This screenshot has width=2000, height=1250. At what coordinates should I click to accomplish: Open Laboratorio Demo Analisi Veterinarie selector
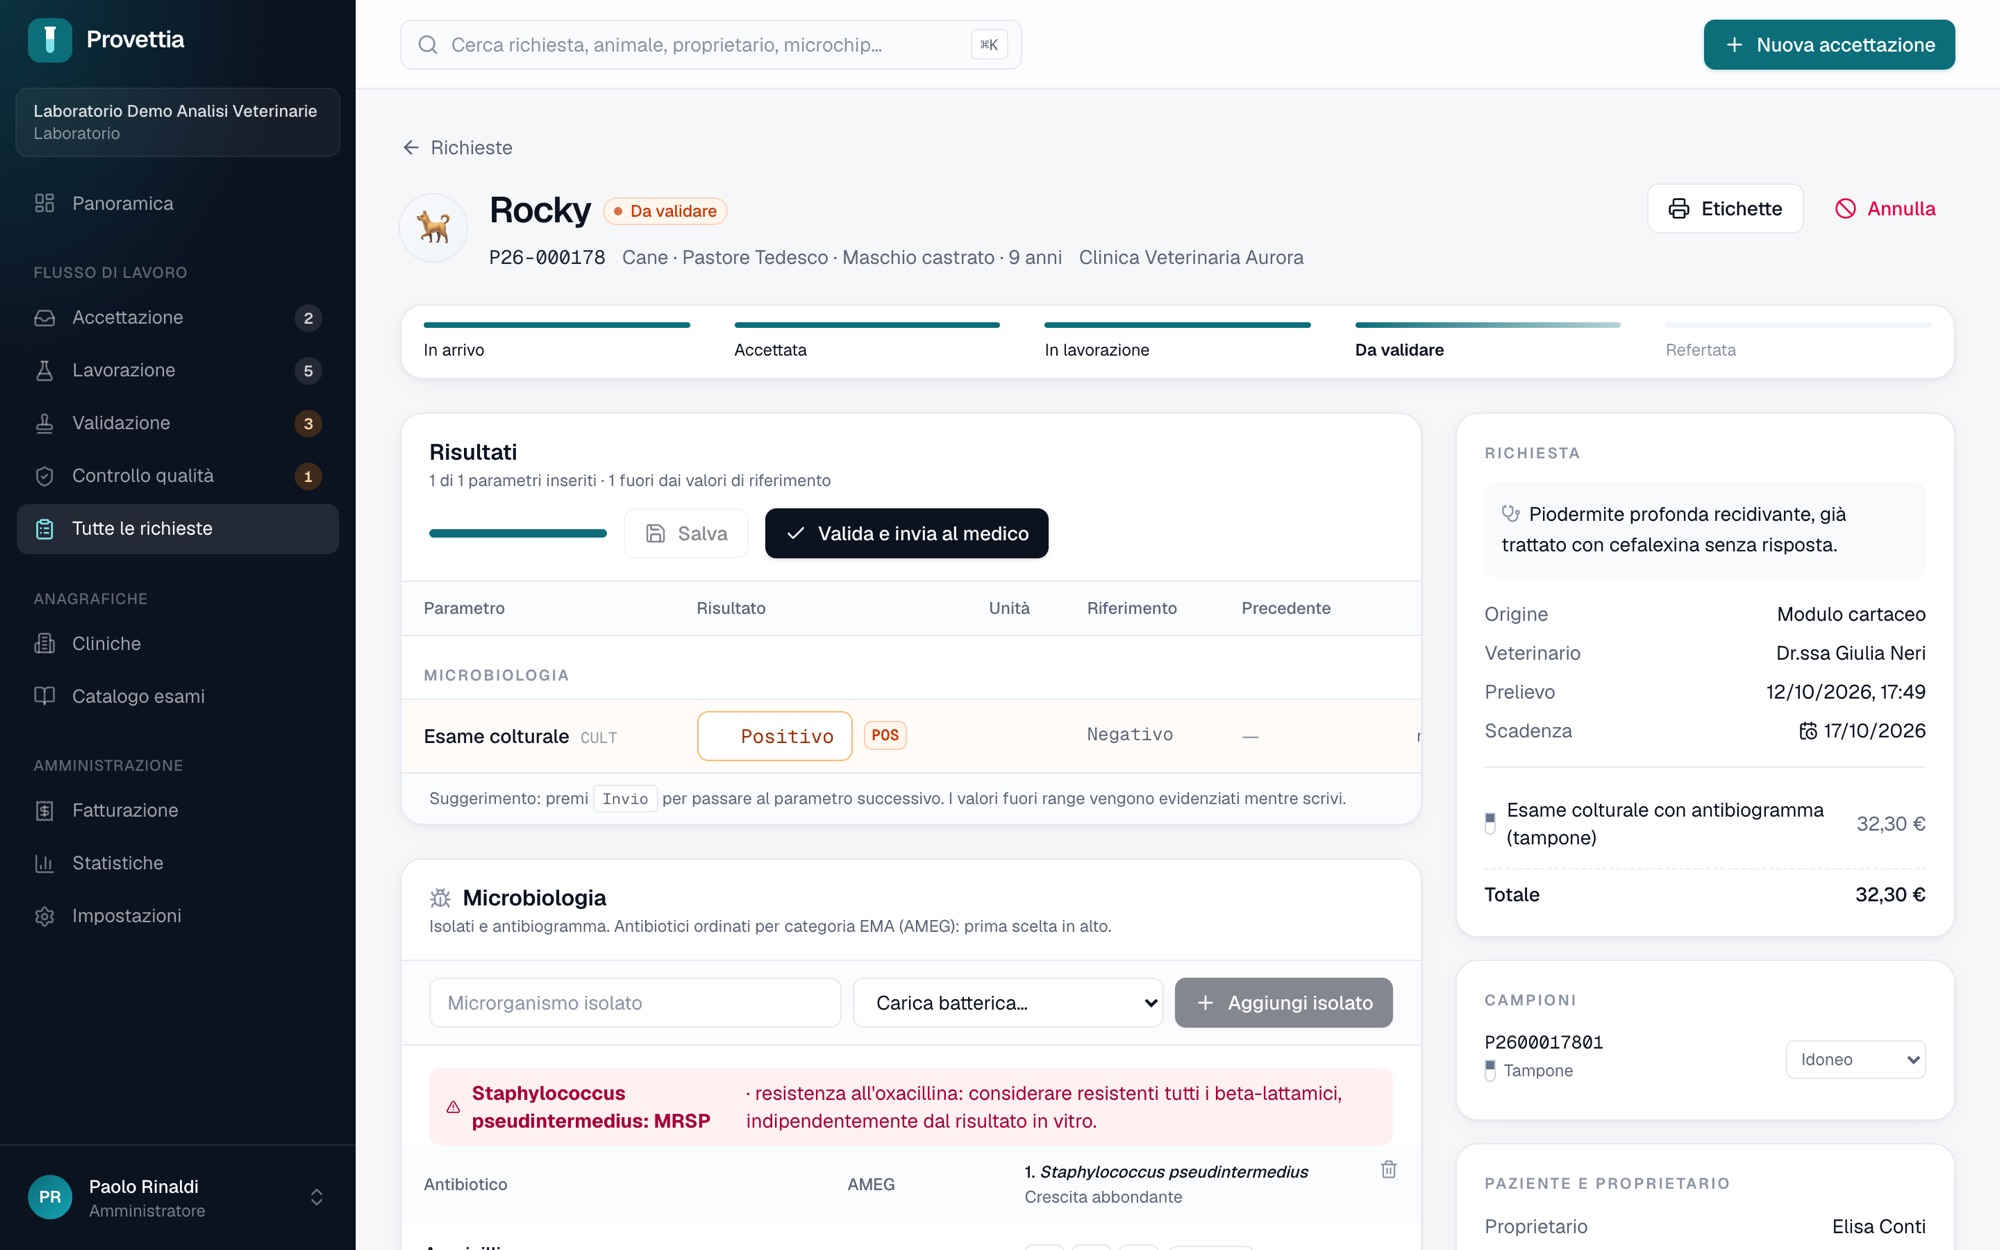pyautogui.click(x=178, y=122)
